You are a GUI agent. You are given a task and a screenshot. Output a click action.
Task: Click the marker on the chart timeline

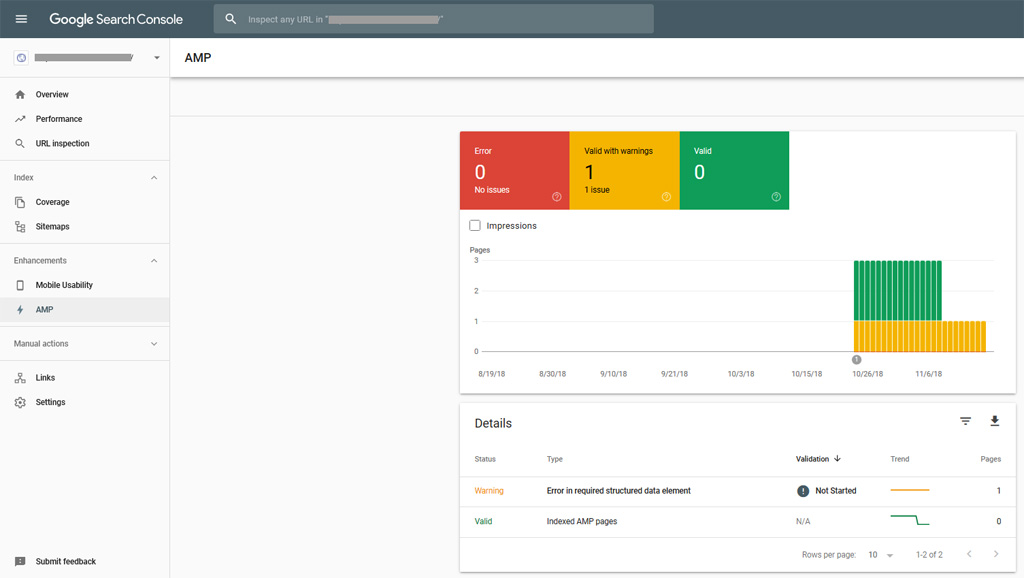pyautogui.click(x=856, y=358)
